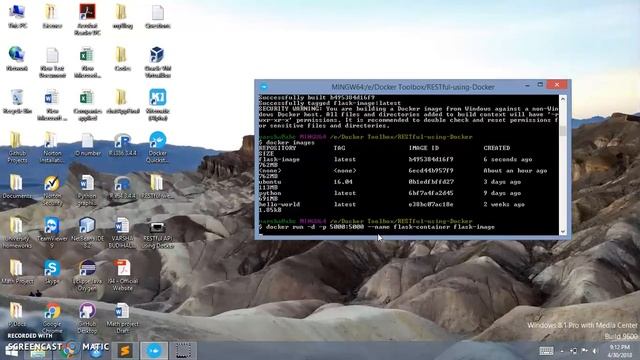Screen dimensions: 640x360
Task: Minimize the MINGW64 terminal window
Action: point(527,85)
